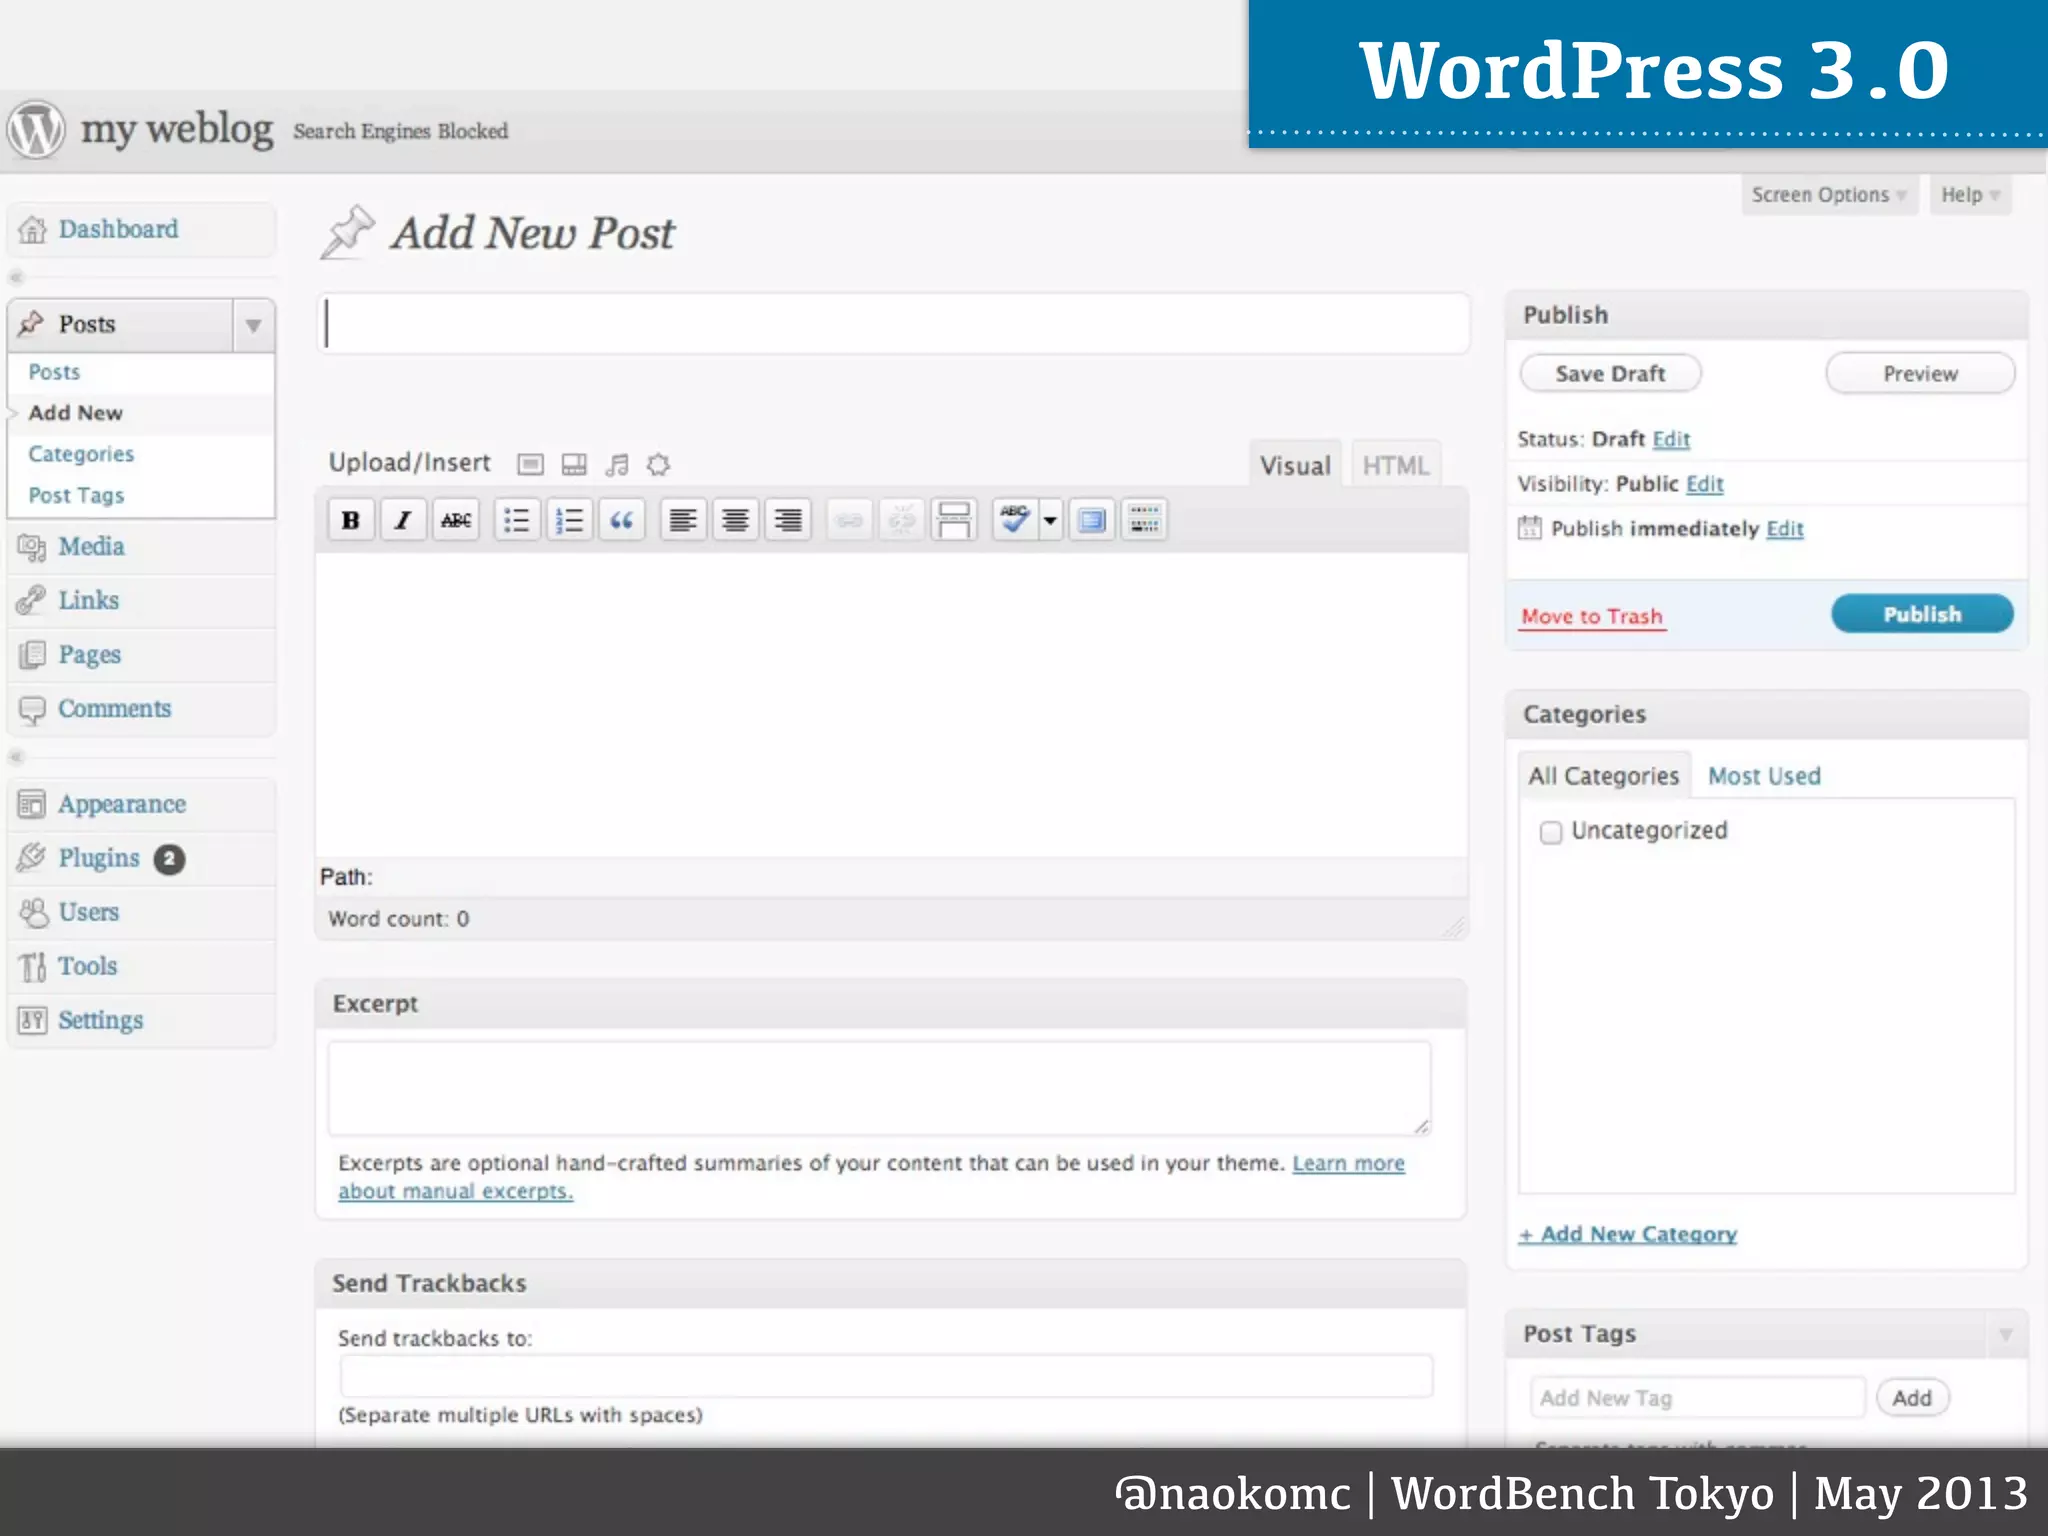The height and width of the screenshot is (1536, 2048).
Task: Click the blue Publish button
Action: [x=1921, y=614]
